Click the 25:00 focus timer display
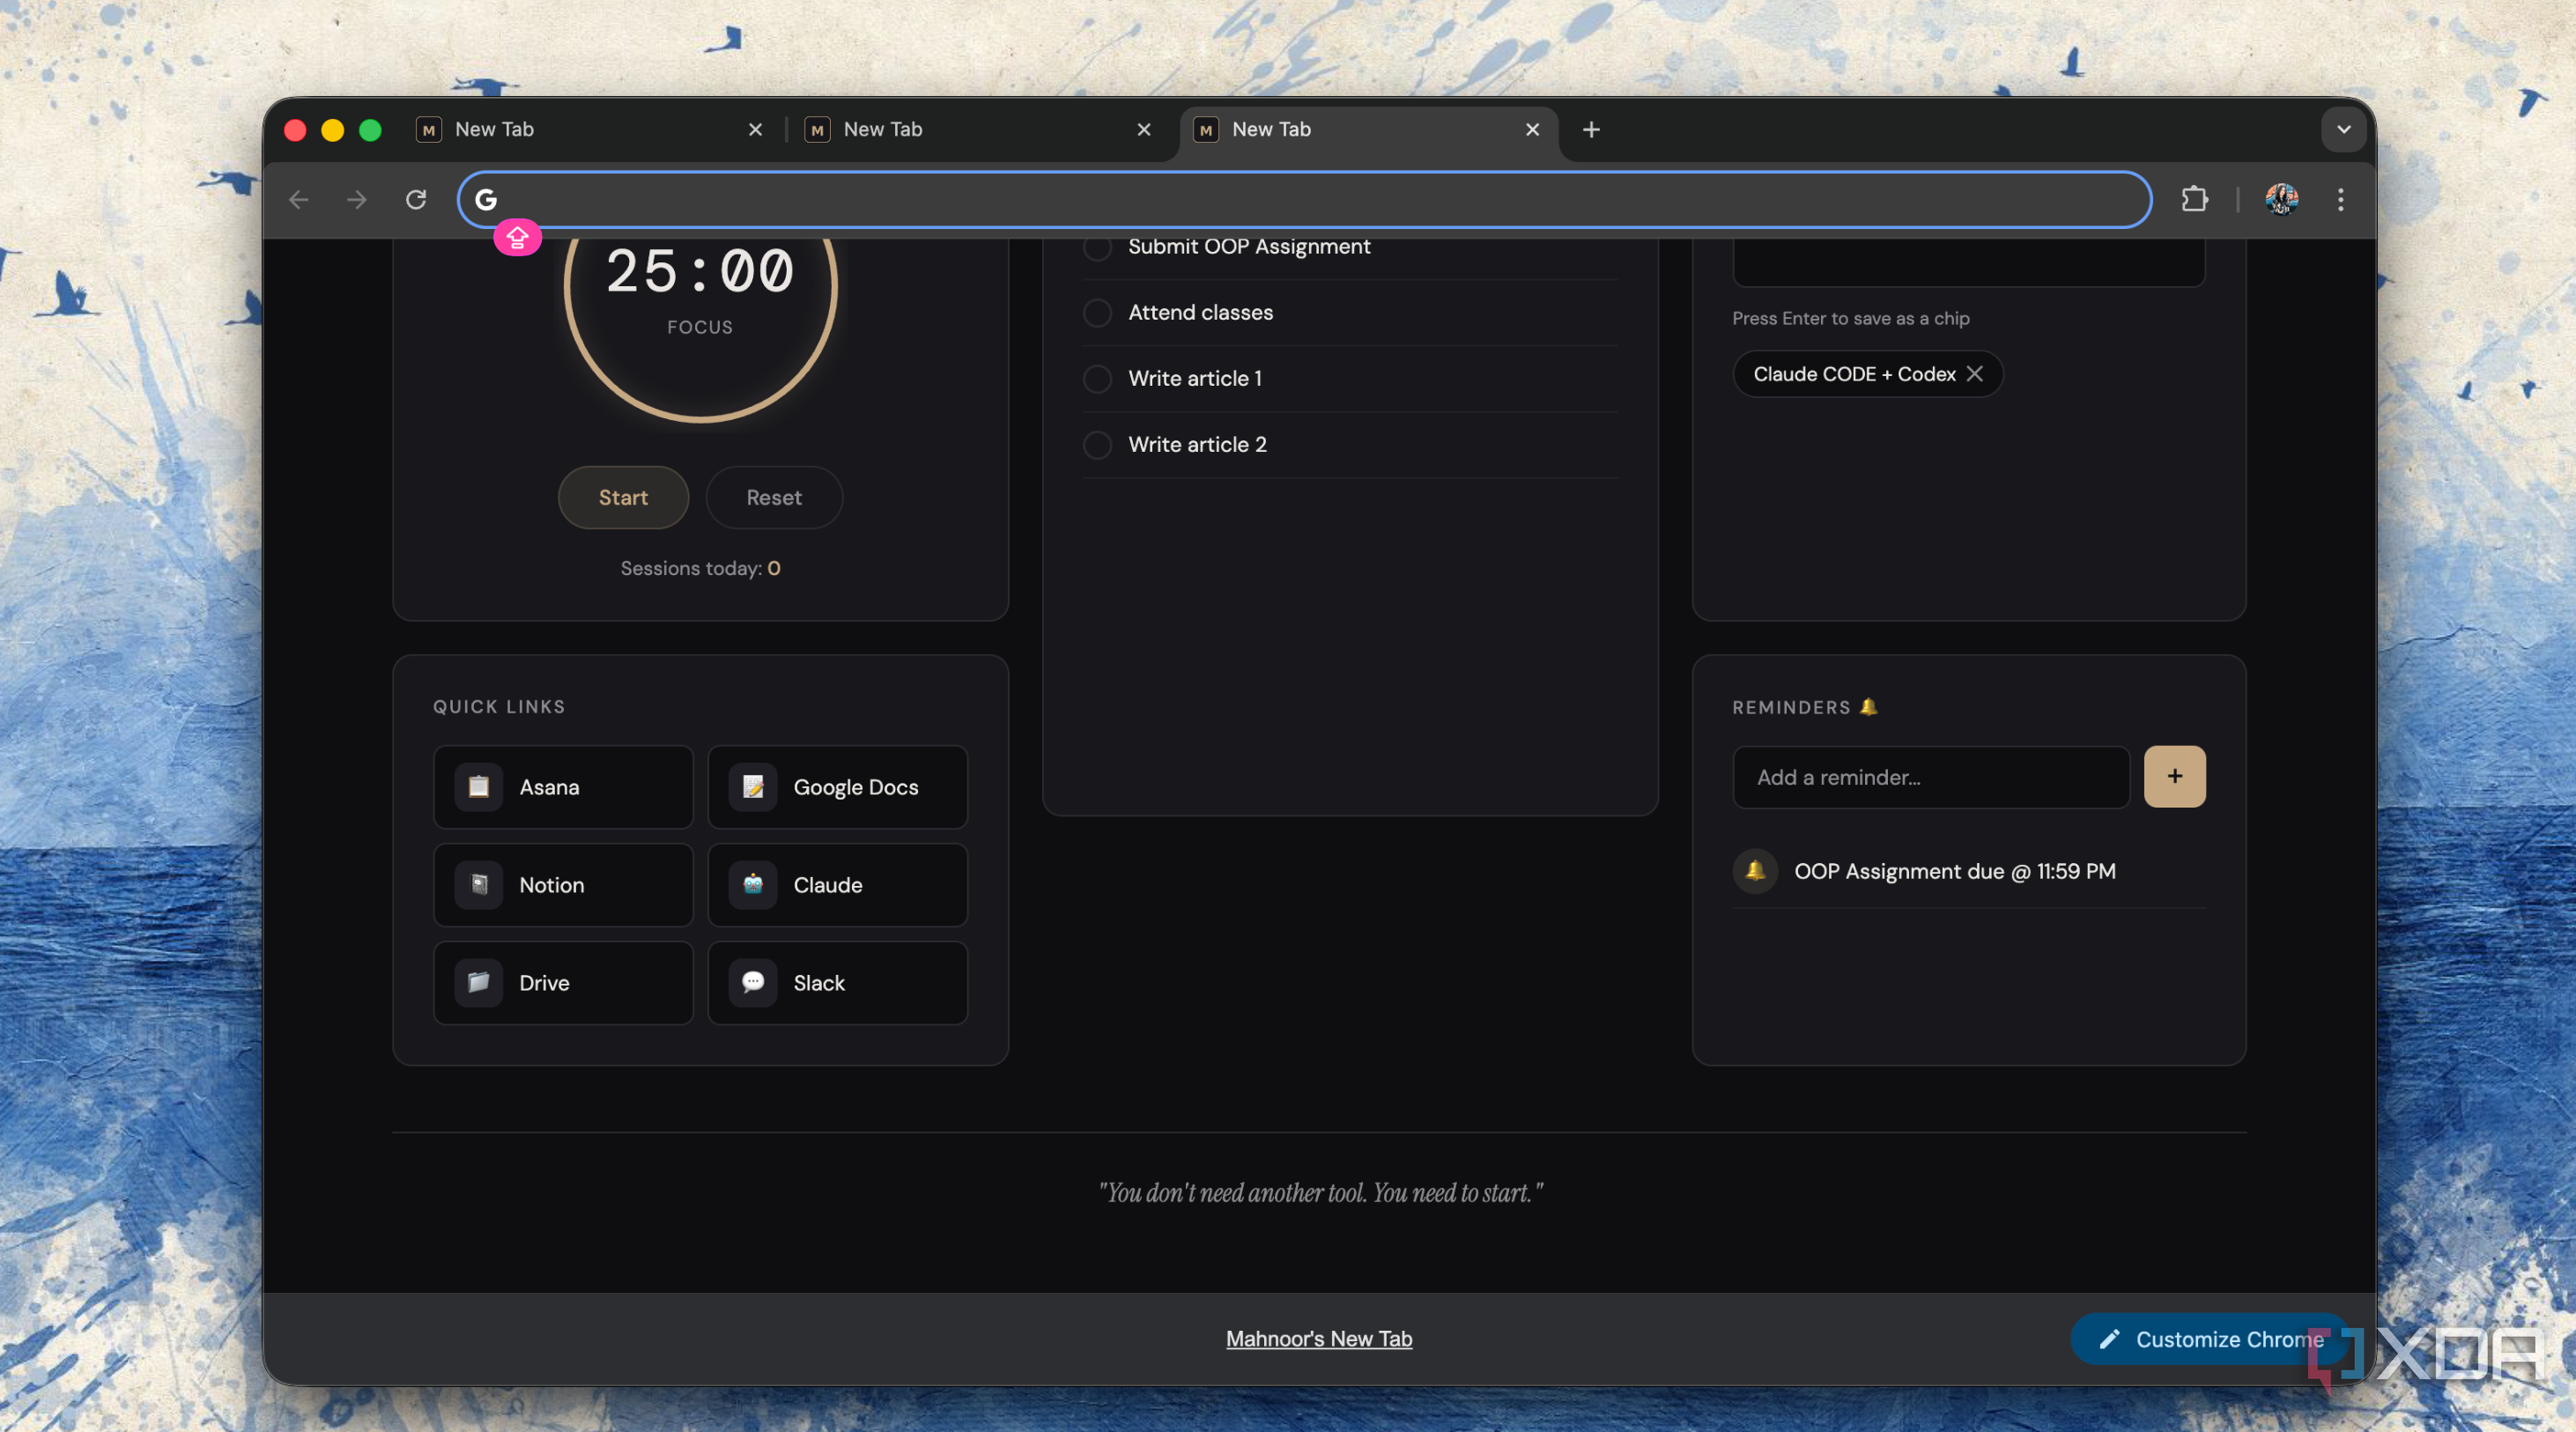Screen dimensions: 2576x1432 (x=700, y=272)
